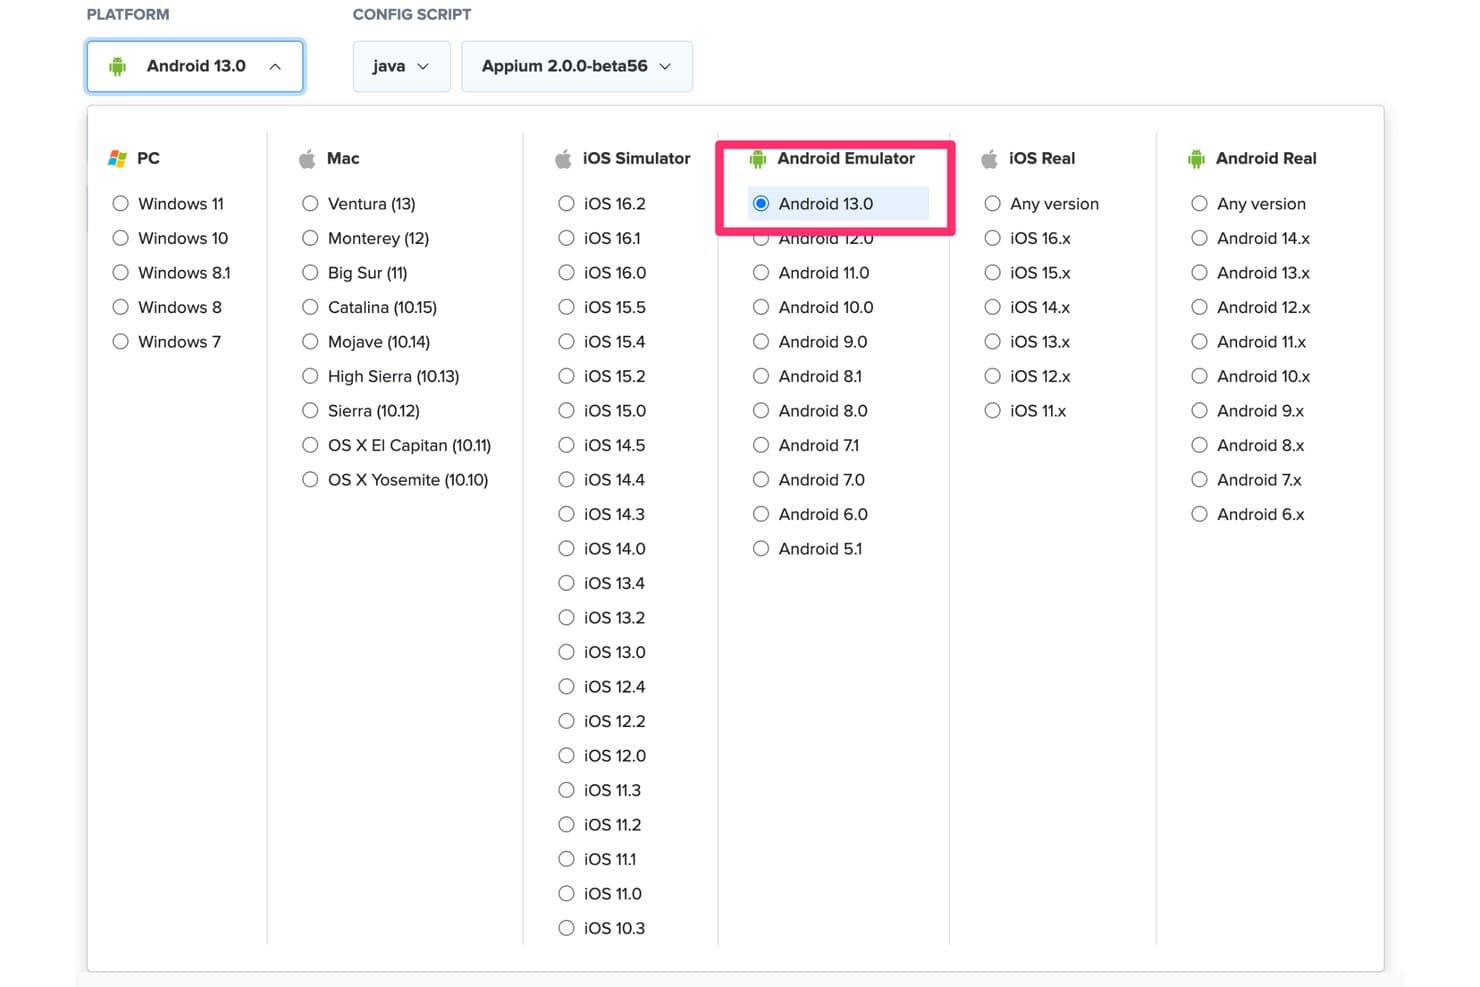
Task: Select Windows 7 radio option
Action: click(x=120, y=341)
